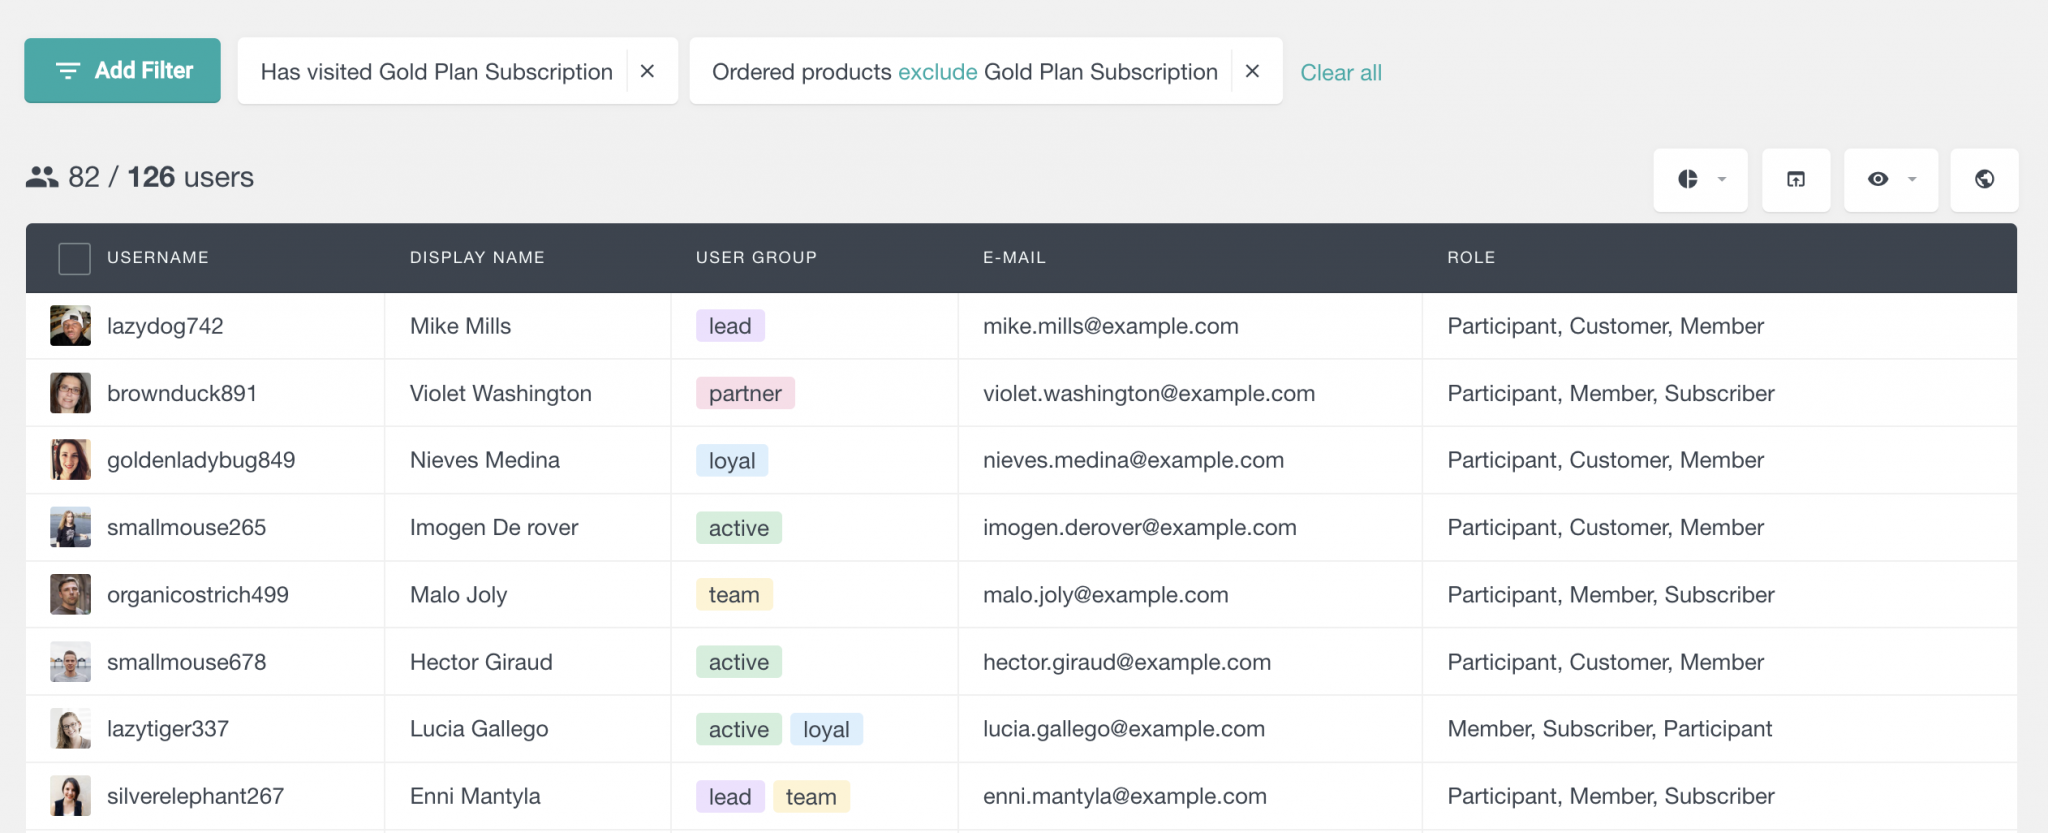Click the export users icon
This screenshot has width=2048, height=833.
tap(1796, 179)
